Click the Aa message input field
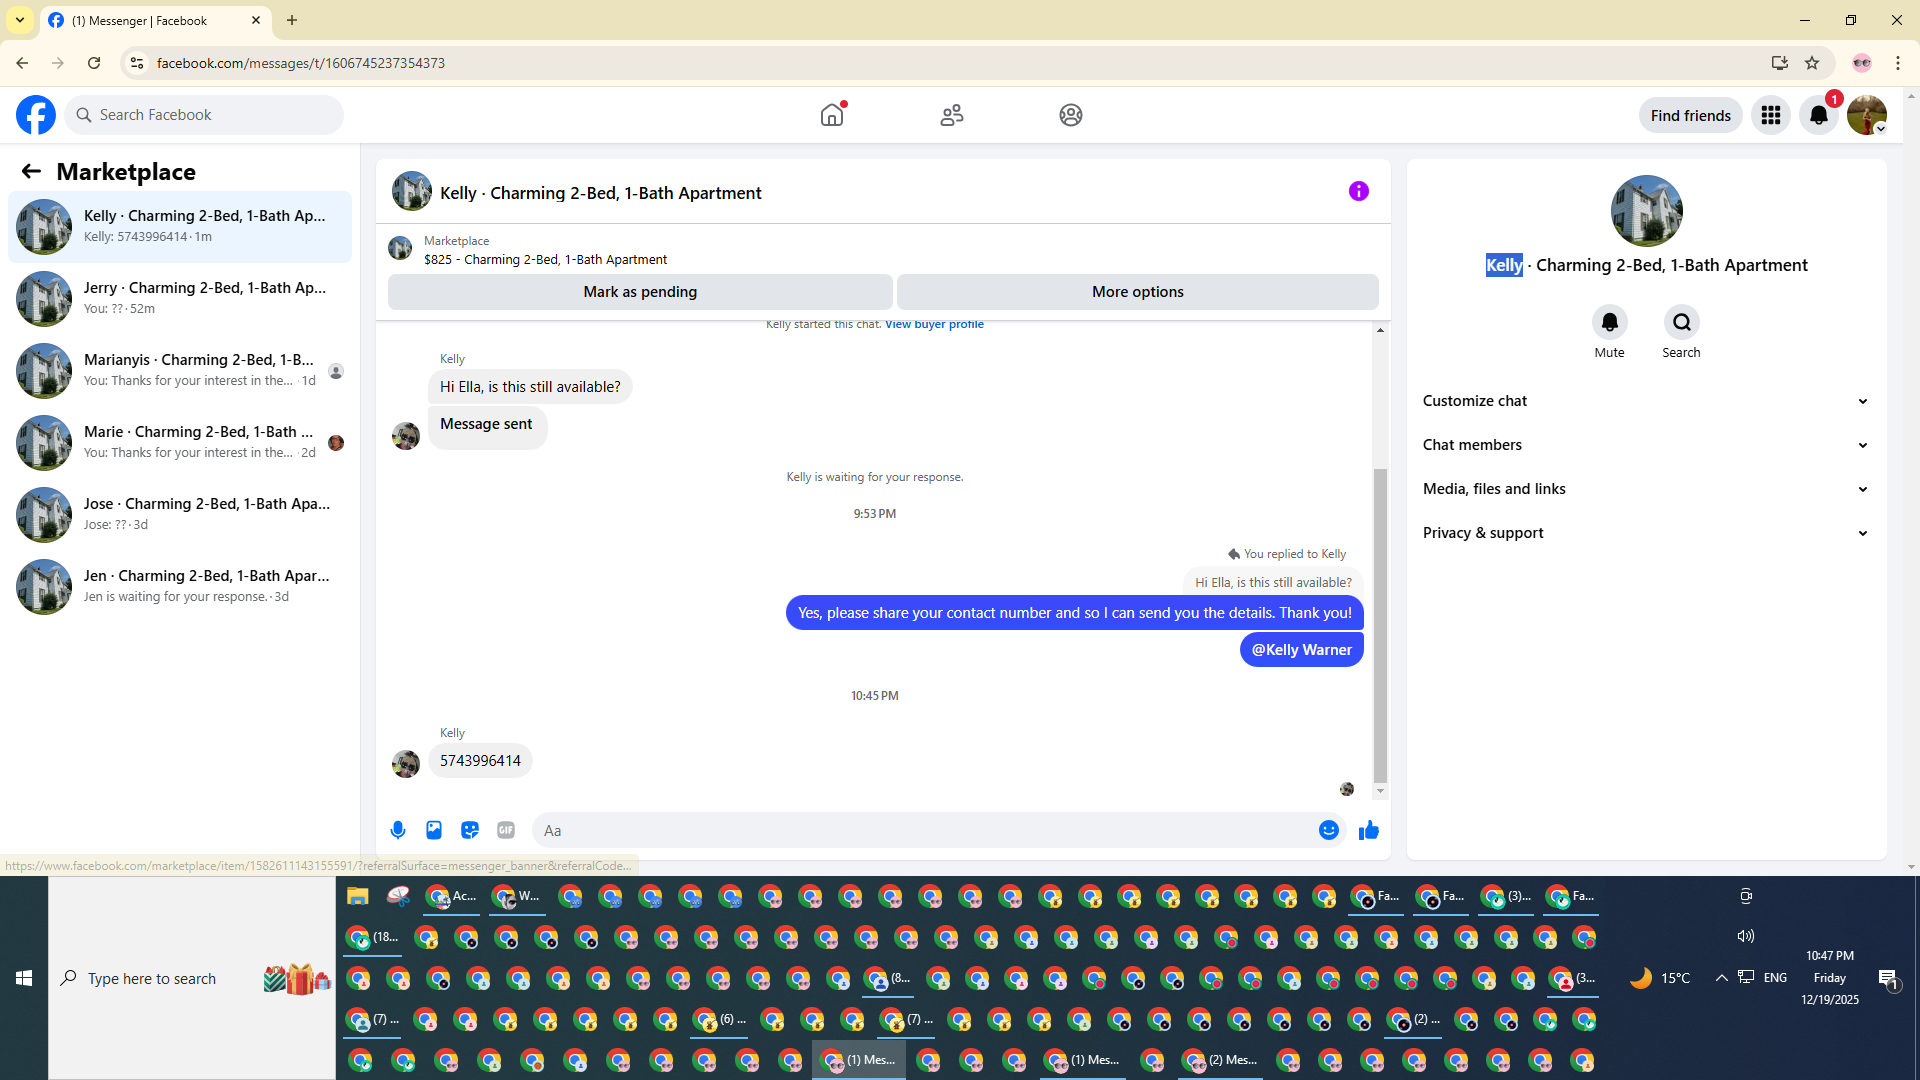 tap(920, 830)
